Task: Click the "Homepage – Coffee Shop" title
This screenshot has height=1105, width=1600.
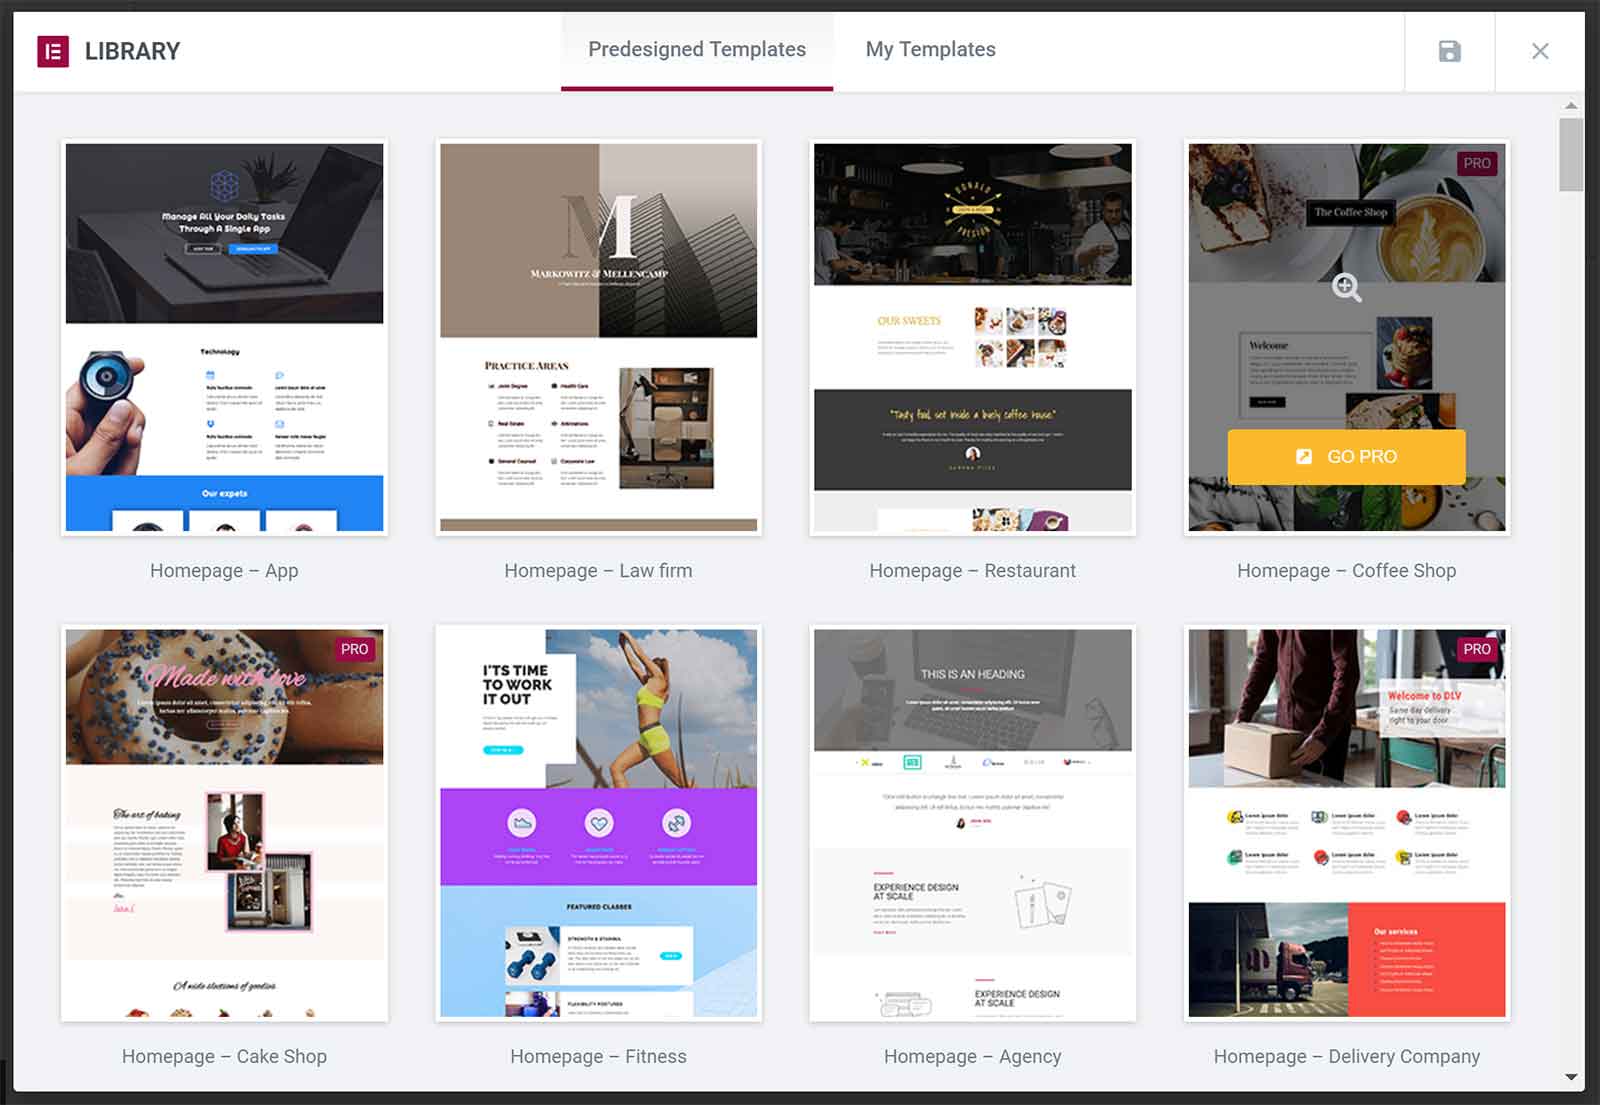Action: click(x=1347, y=570)
